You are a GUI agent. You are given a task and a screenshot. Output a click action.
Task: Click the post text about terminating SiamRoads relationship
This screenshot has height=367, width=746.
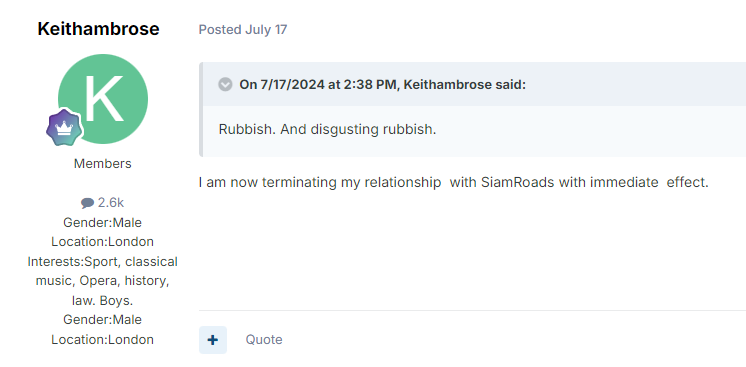click(x=454, y=183)
